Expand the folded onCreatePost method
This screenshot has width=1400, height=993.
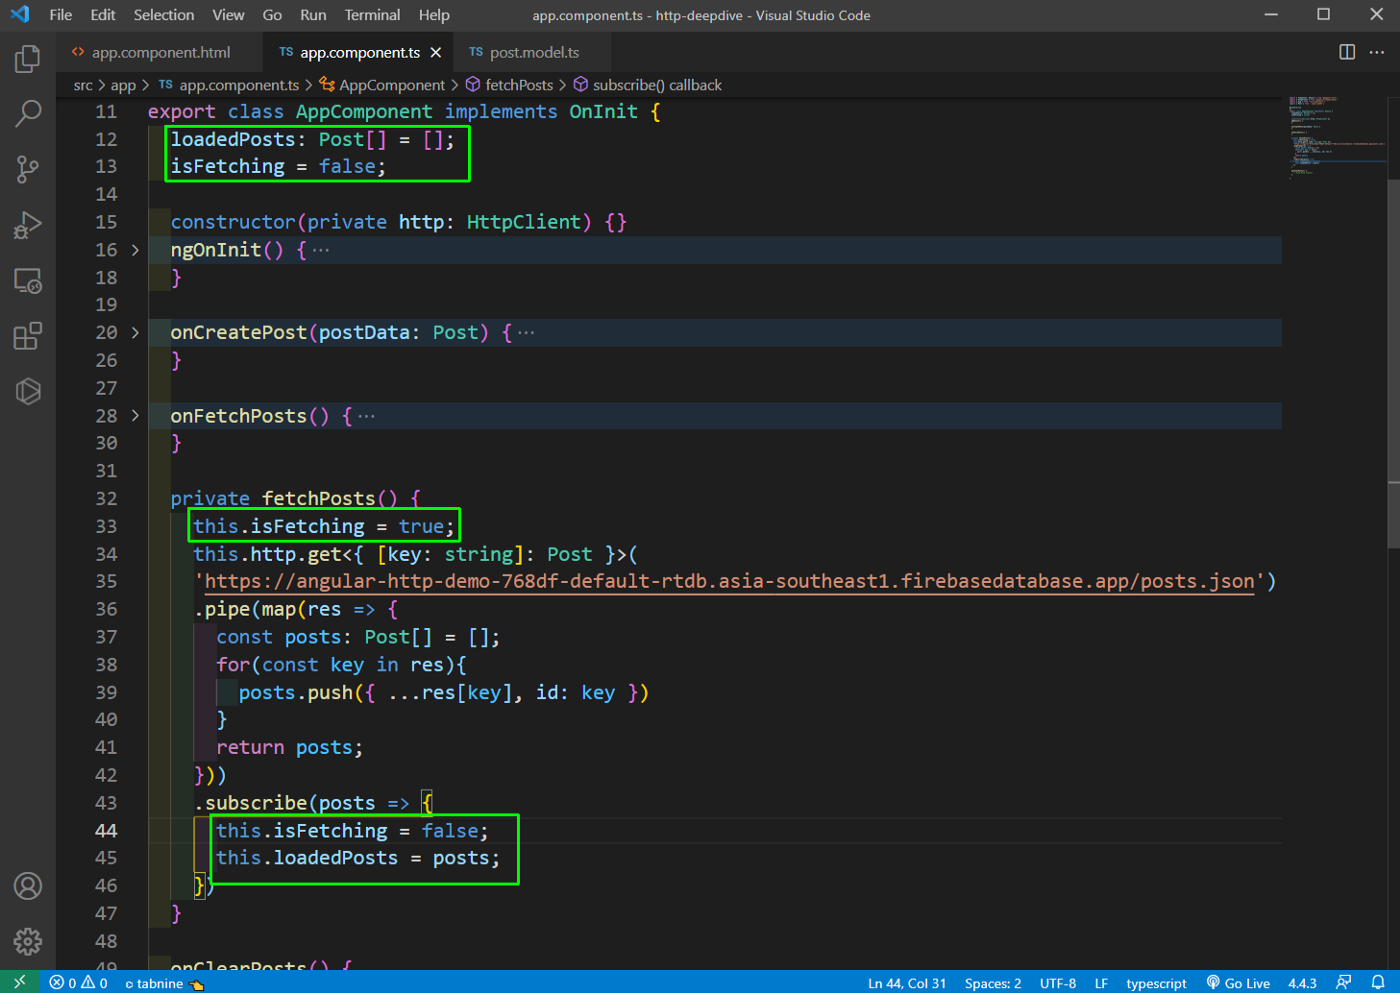135,332
